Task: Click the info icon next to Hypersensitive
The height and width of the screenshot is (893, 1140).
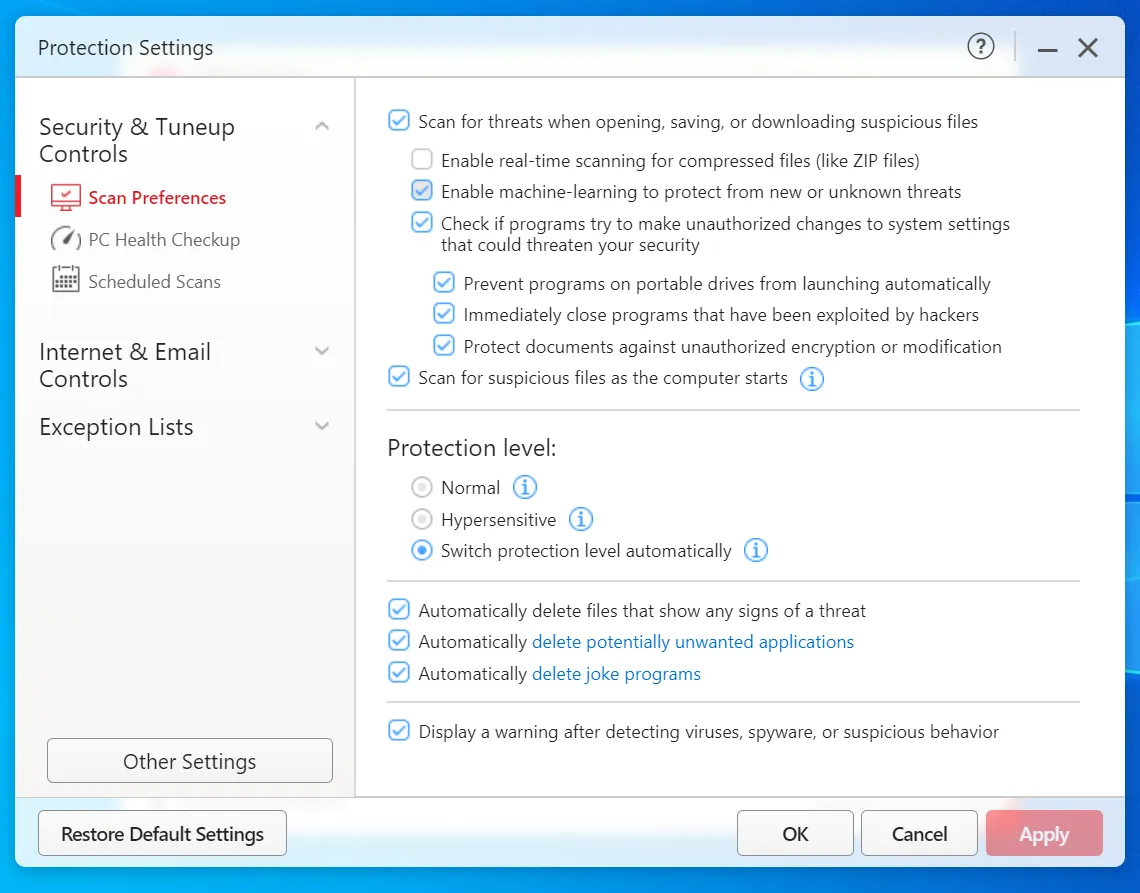Action: [581, 519]
